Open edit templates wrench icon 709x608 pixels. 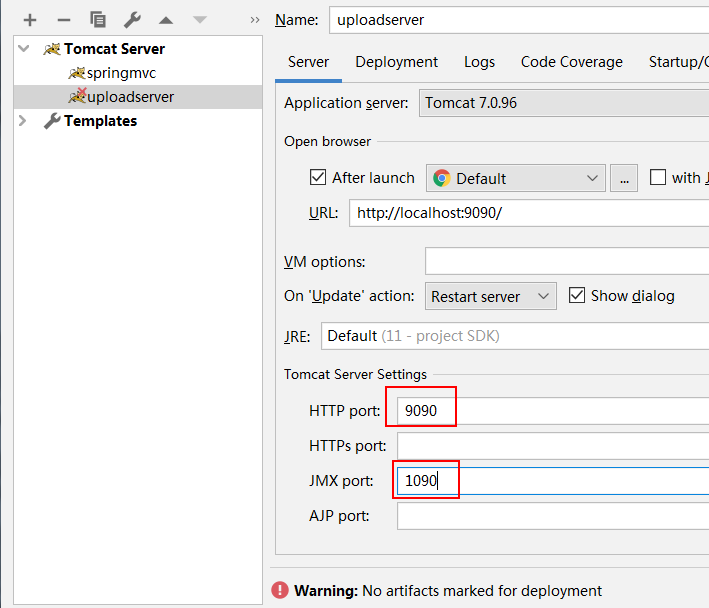[x=132, y=20]
